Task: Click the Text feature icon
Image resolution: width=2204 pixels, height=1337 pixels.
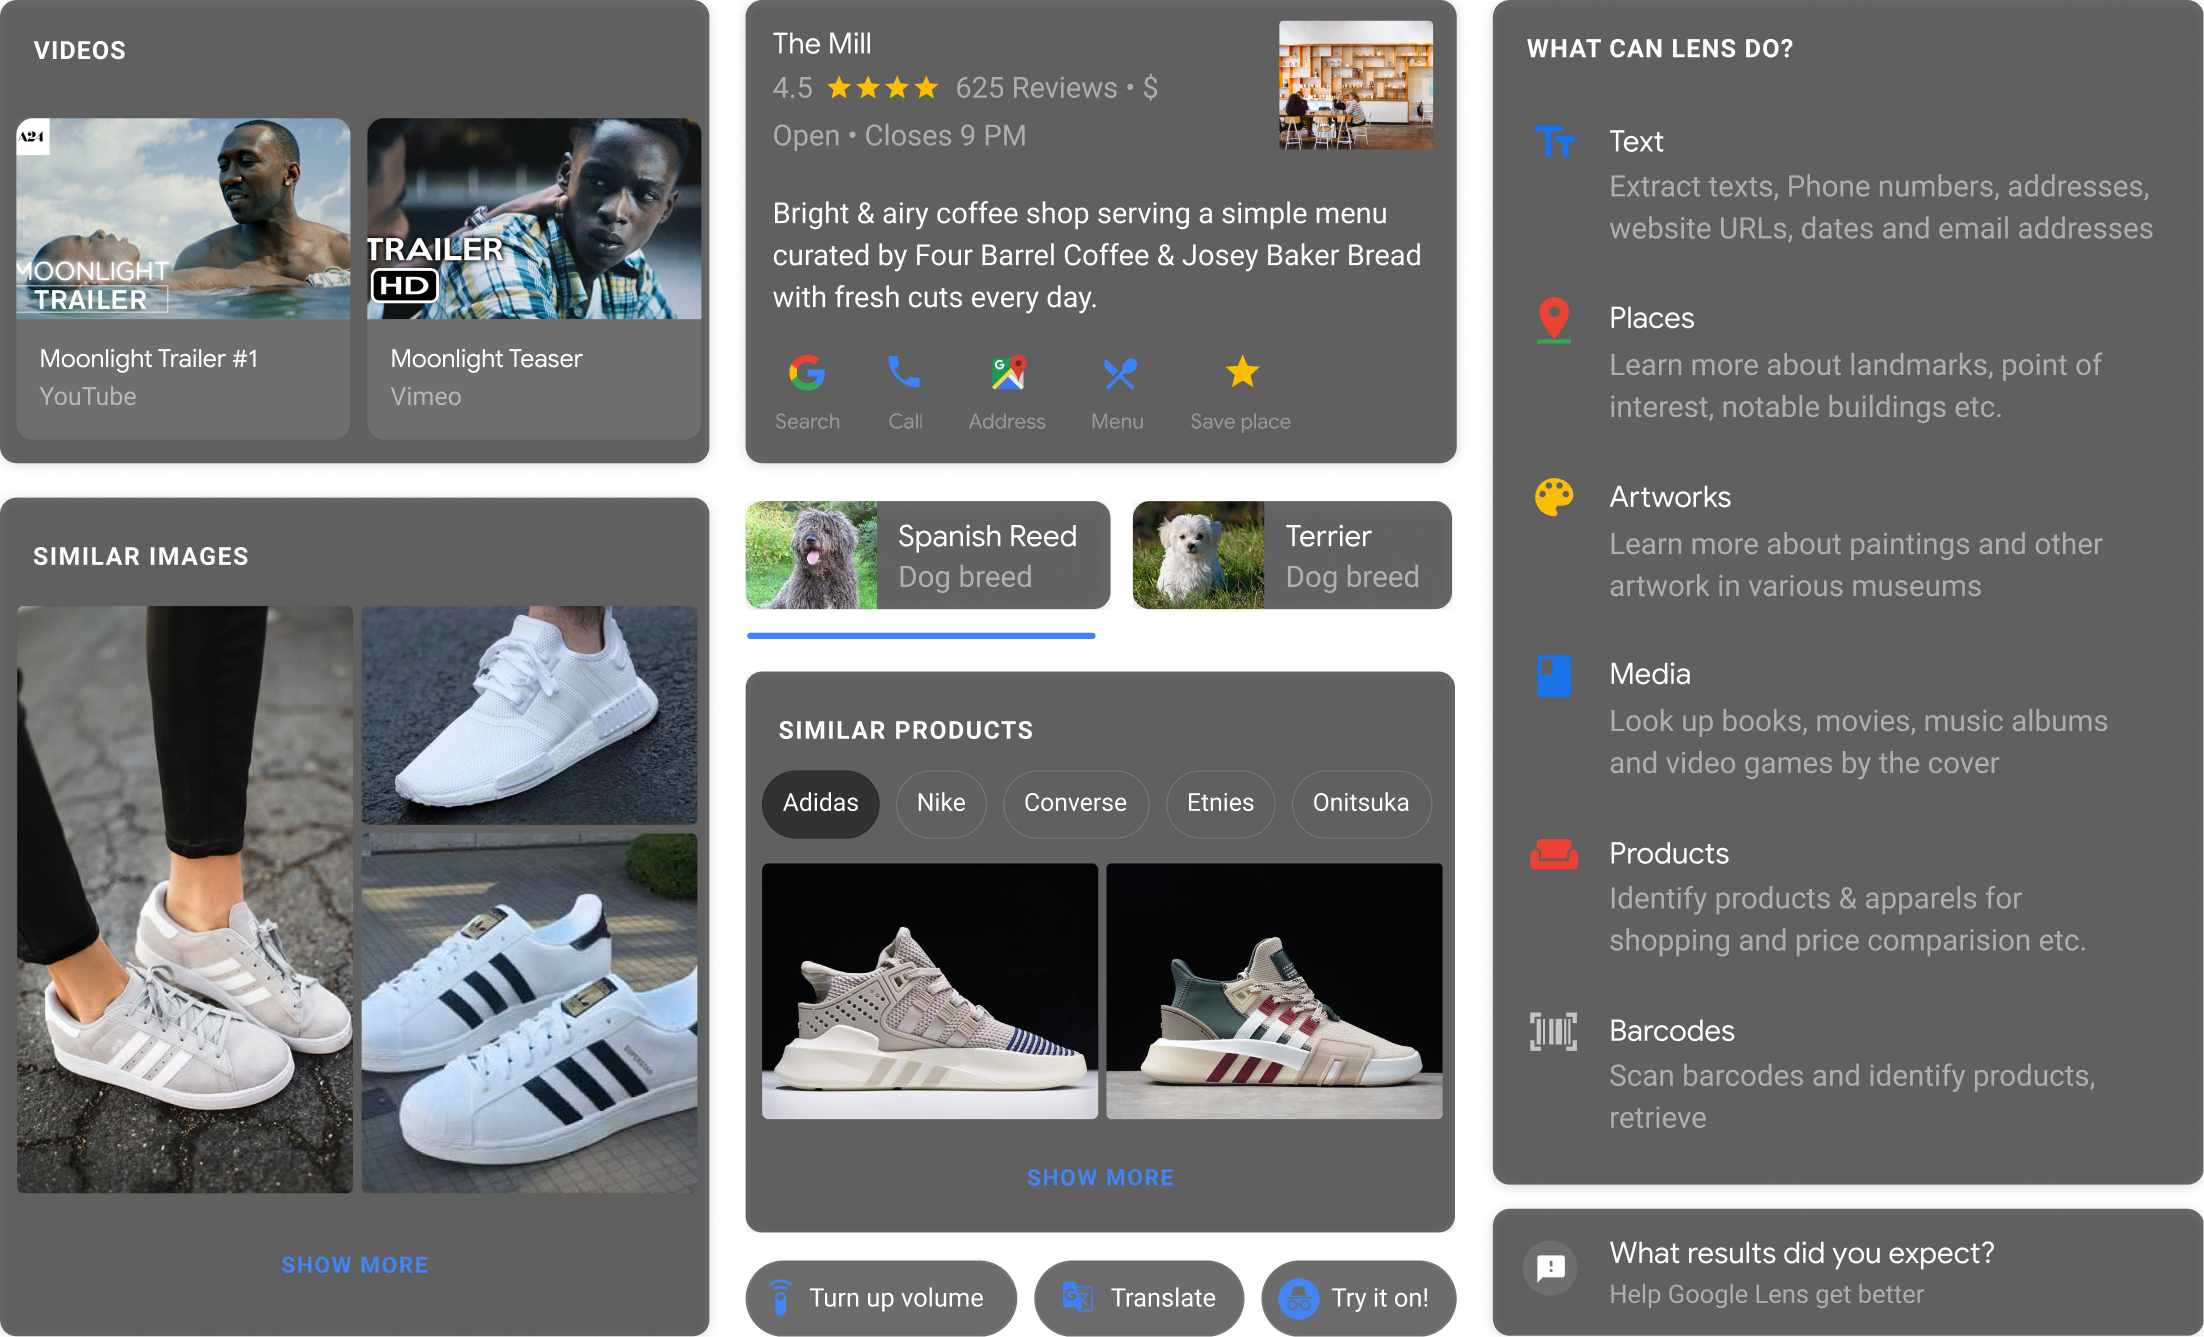Action: pyautogui.click(x=1555, y=141)
